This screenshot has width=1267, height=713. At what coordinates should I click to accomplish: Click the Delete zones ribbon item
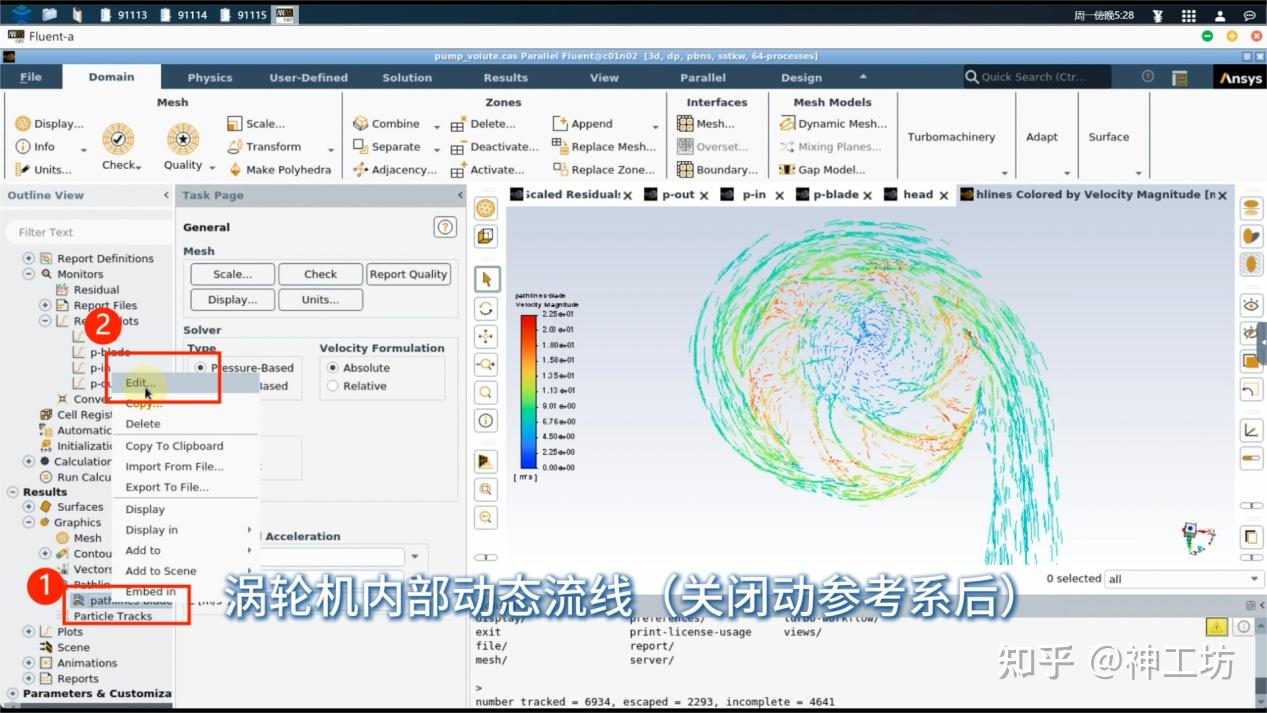point(483,124)
